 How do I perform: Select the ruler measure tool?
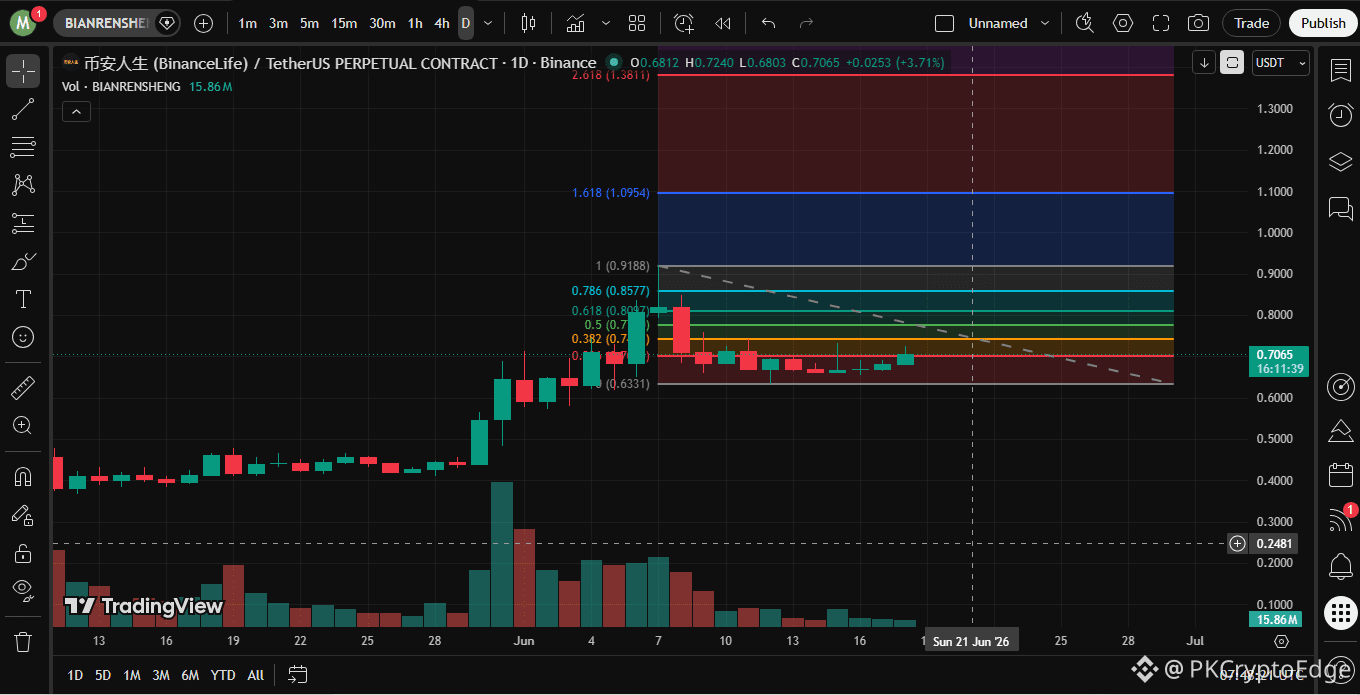click(23, 387)
